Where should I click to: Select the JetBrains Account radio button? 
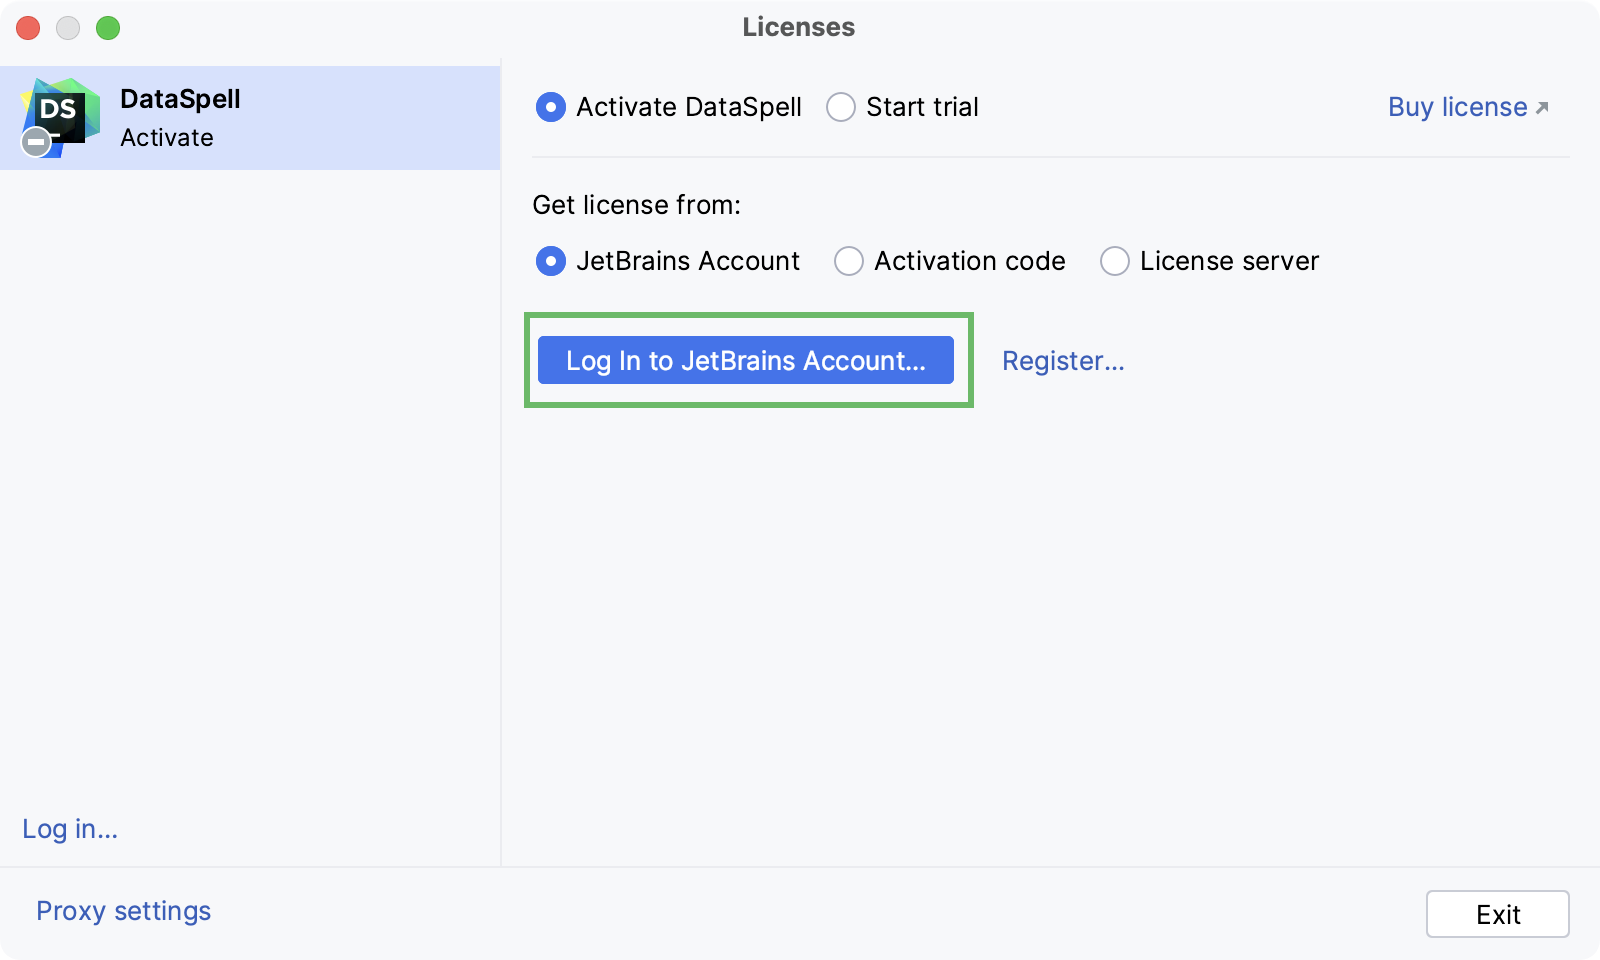(x=551, y=261)
